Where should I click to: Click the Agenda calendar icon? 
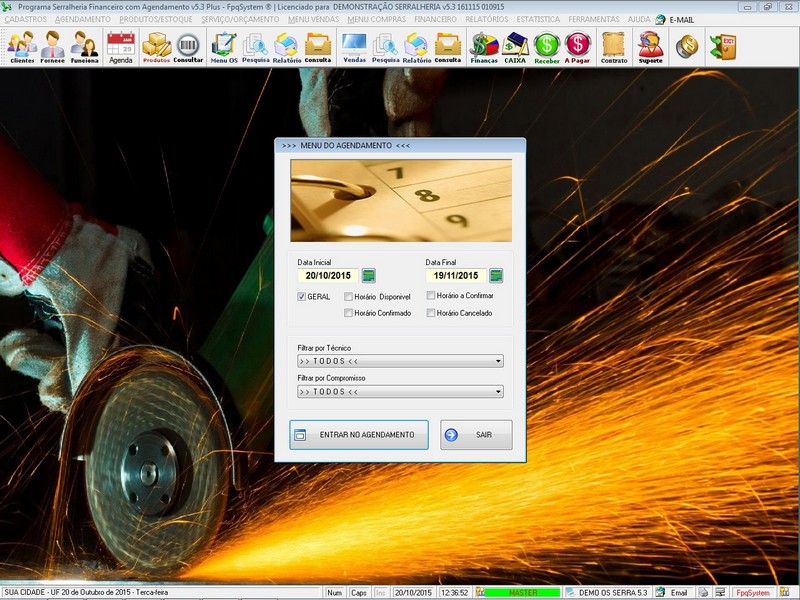[x=120, y=46]
